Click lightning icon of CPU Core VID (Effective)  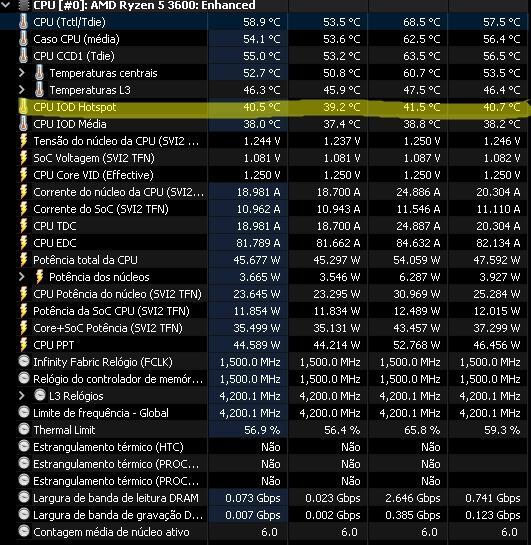[23, 175]
